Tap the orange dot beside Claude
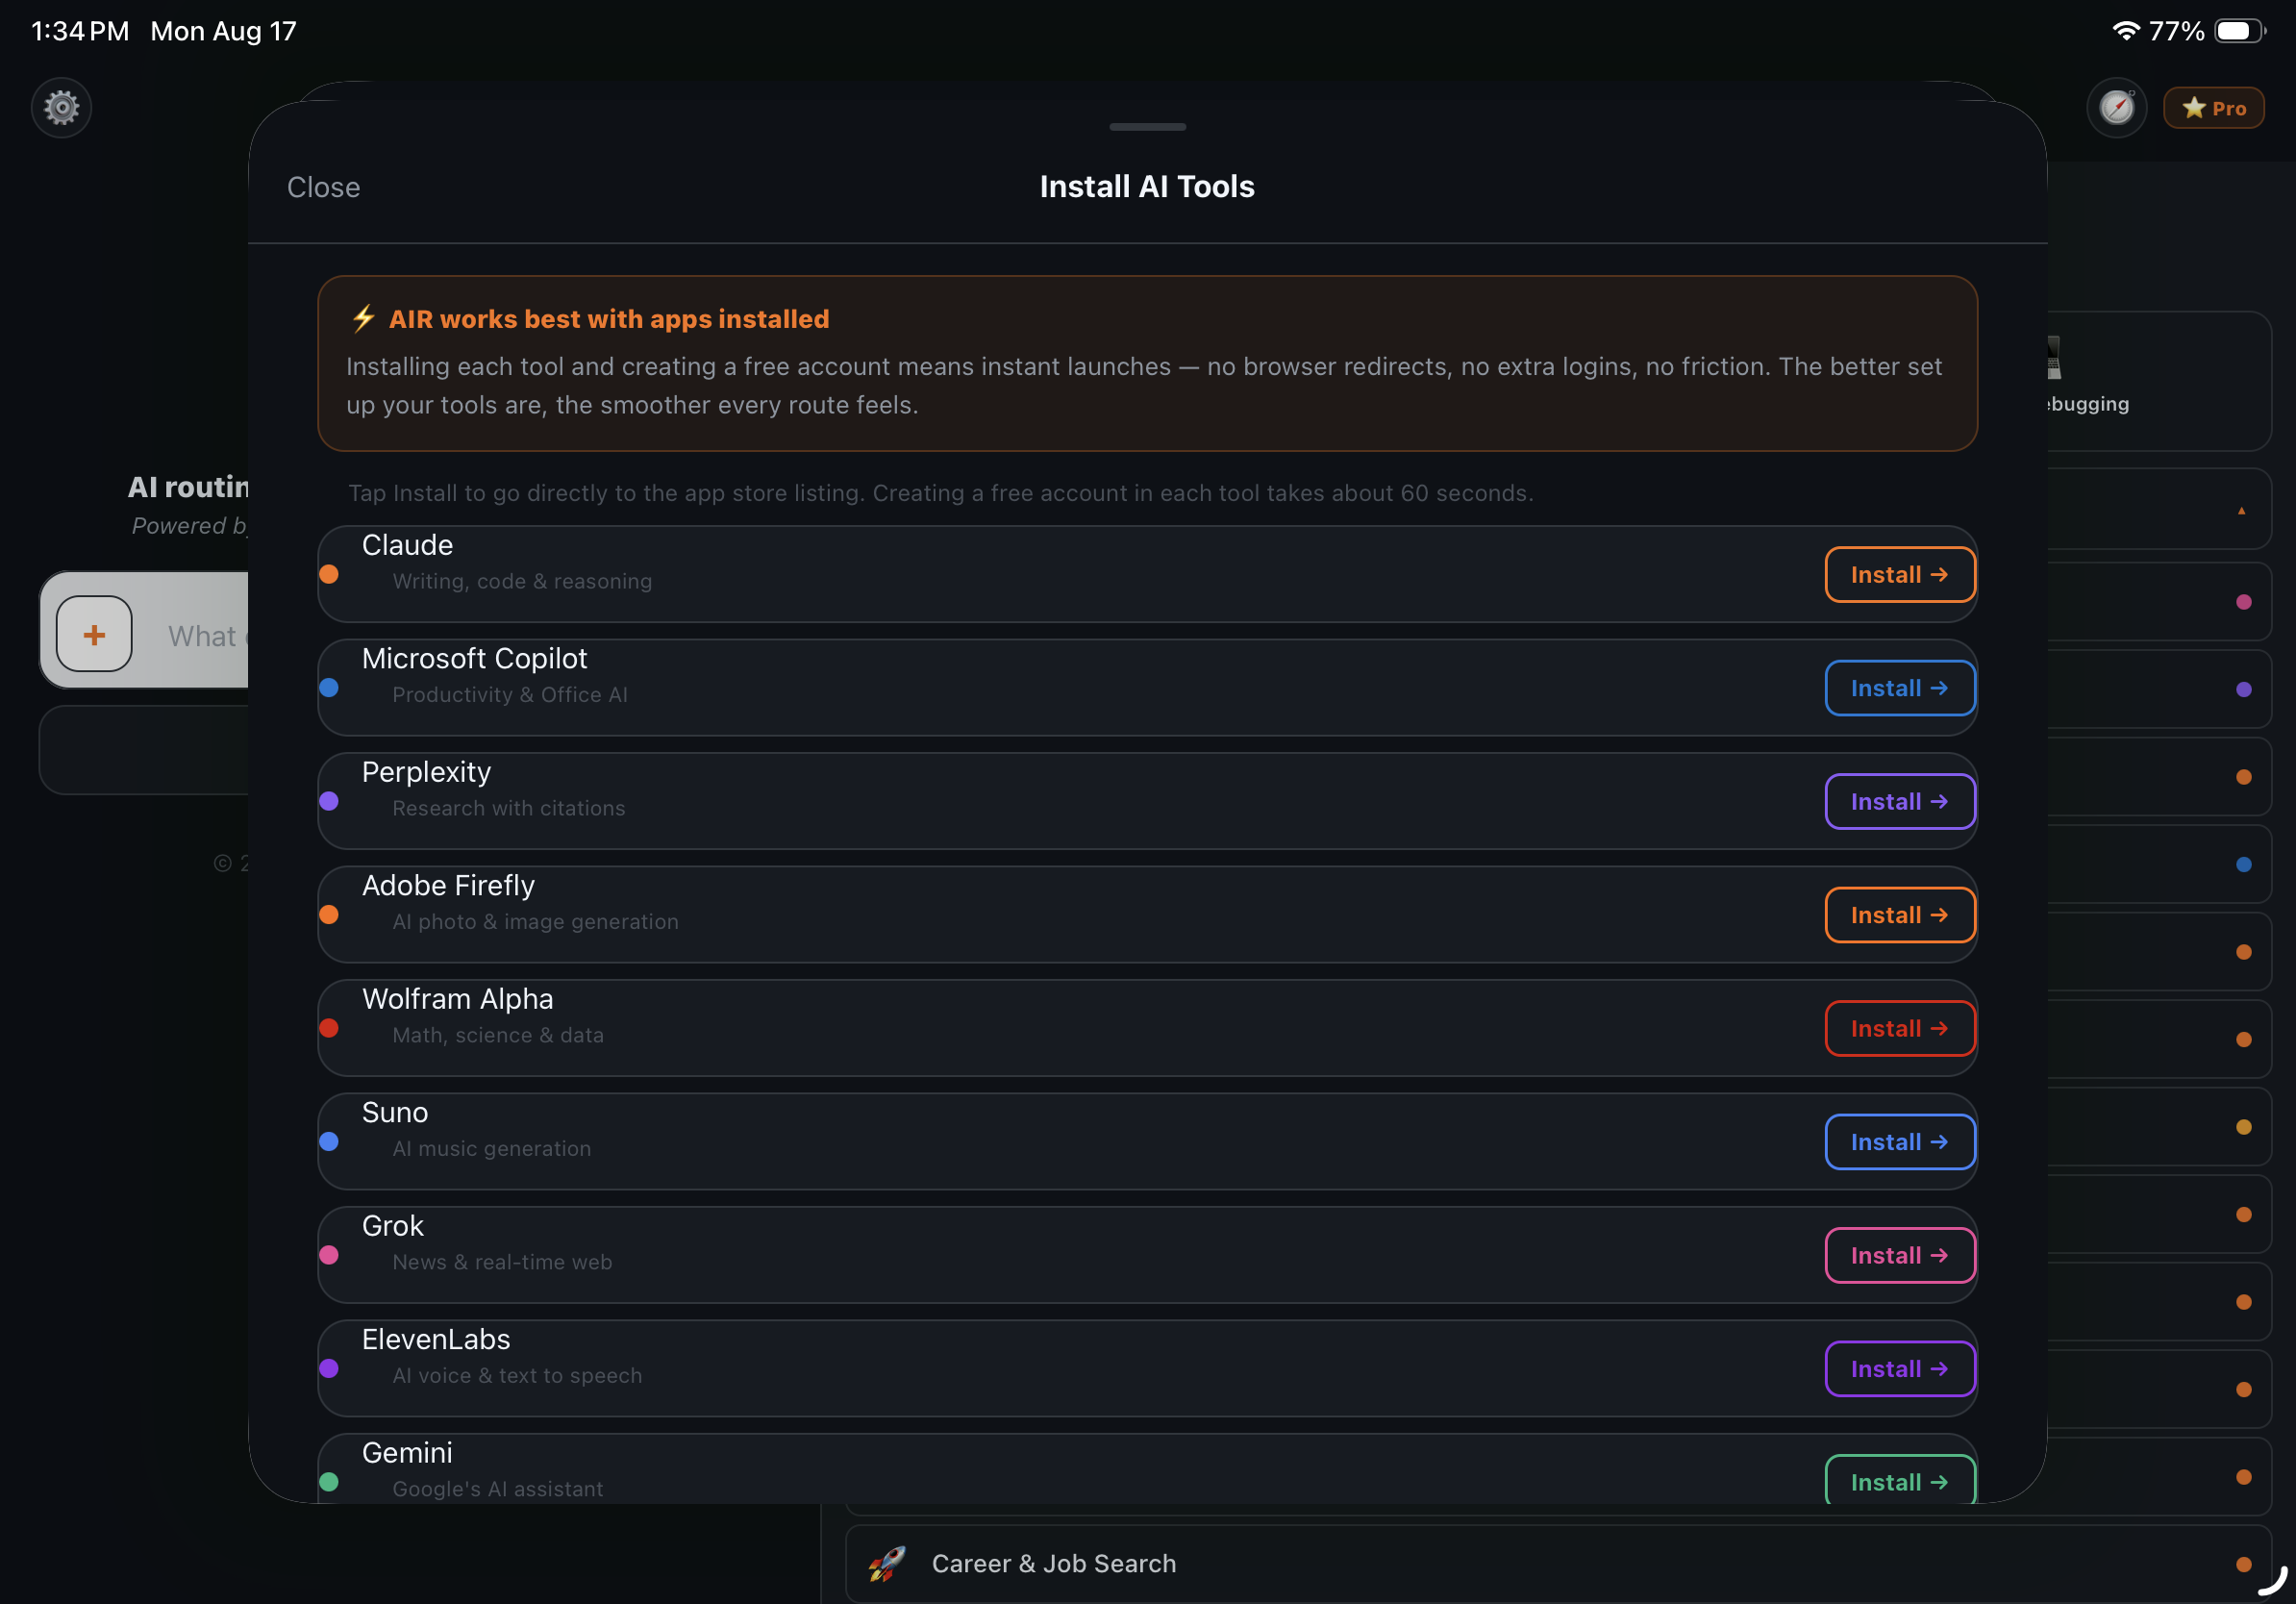The width and height of the screenshot is (2296, 1604). [328, 574]
